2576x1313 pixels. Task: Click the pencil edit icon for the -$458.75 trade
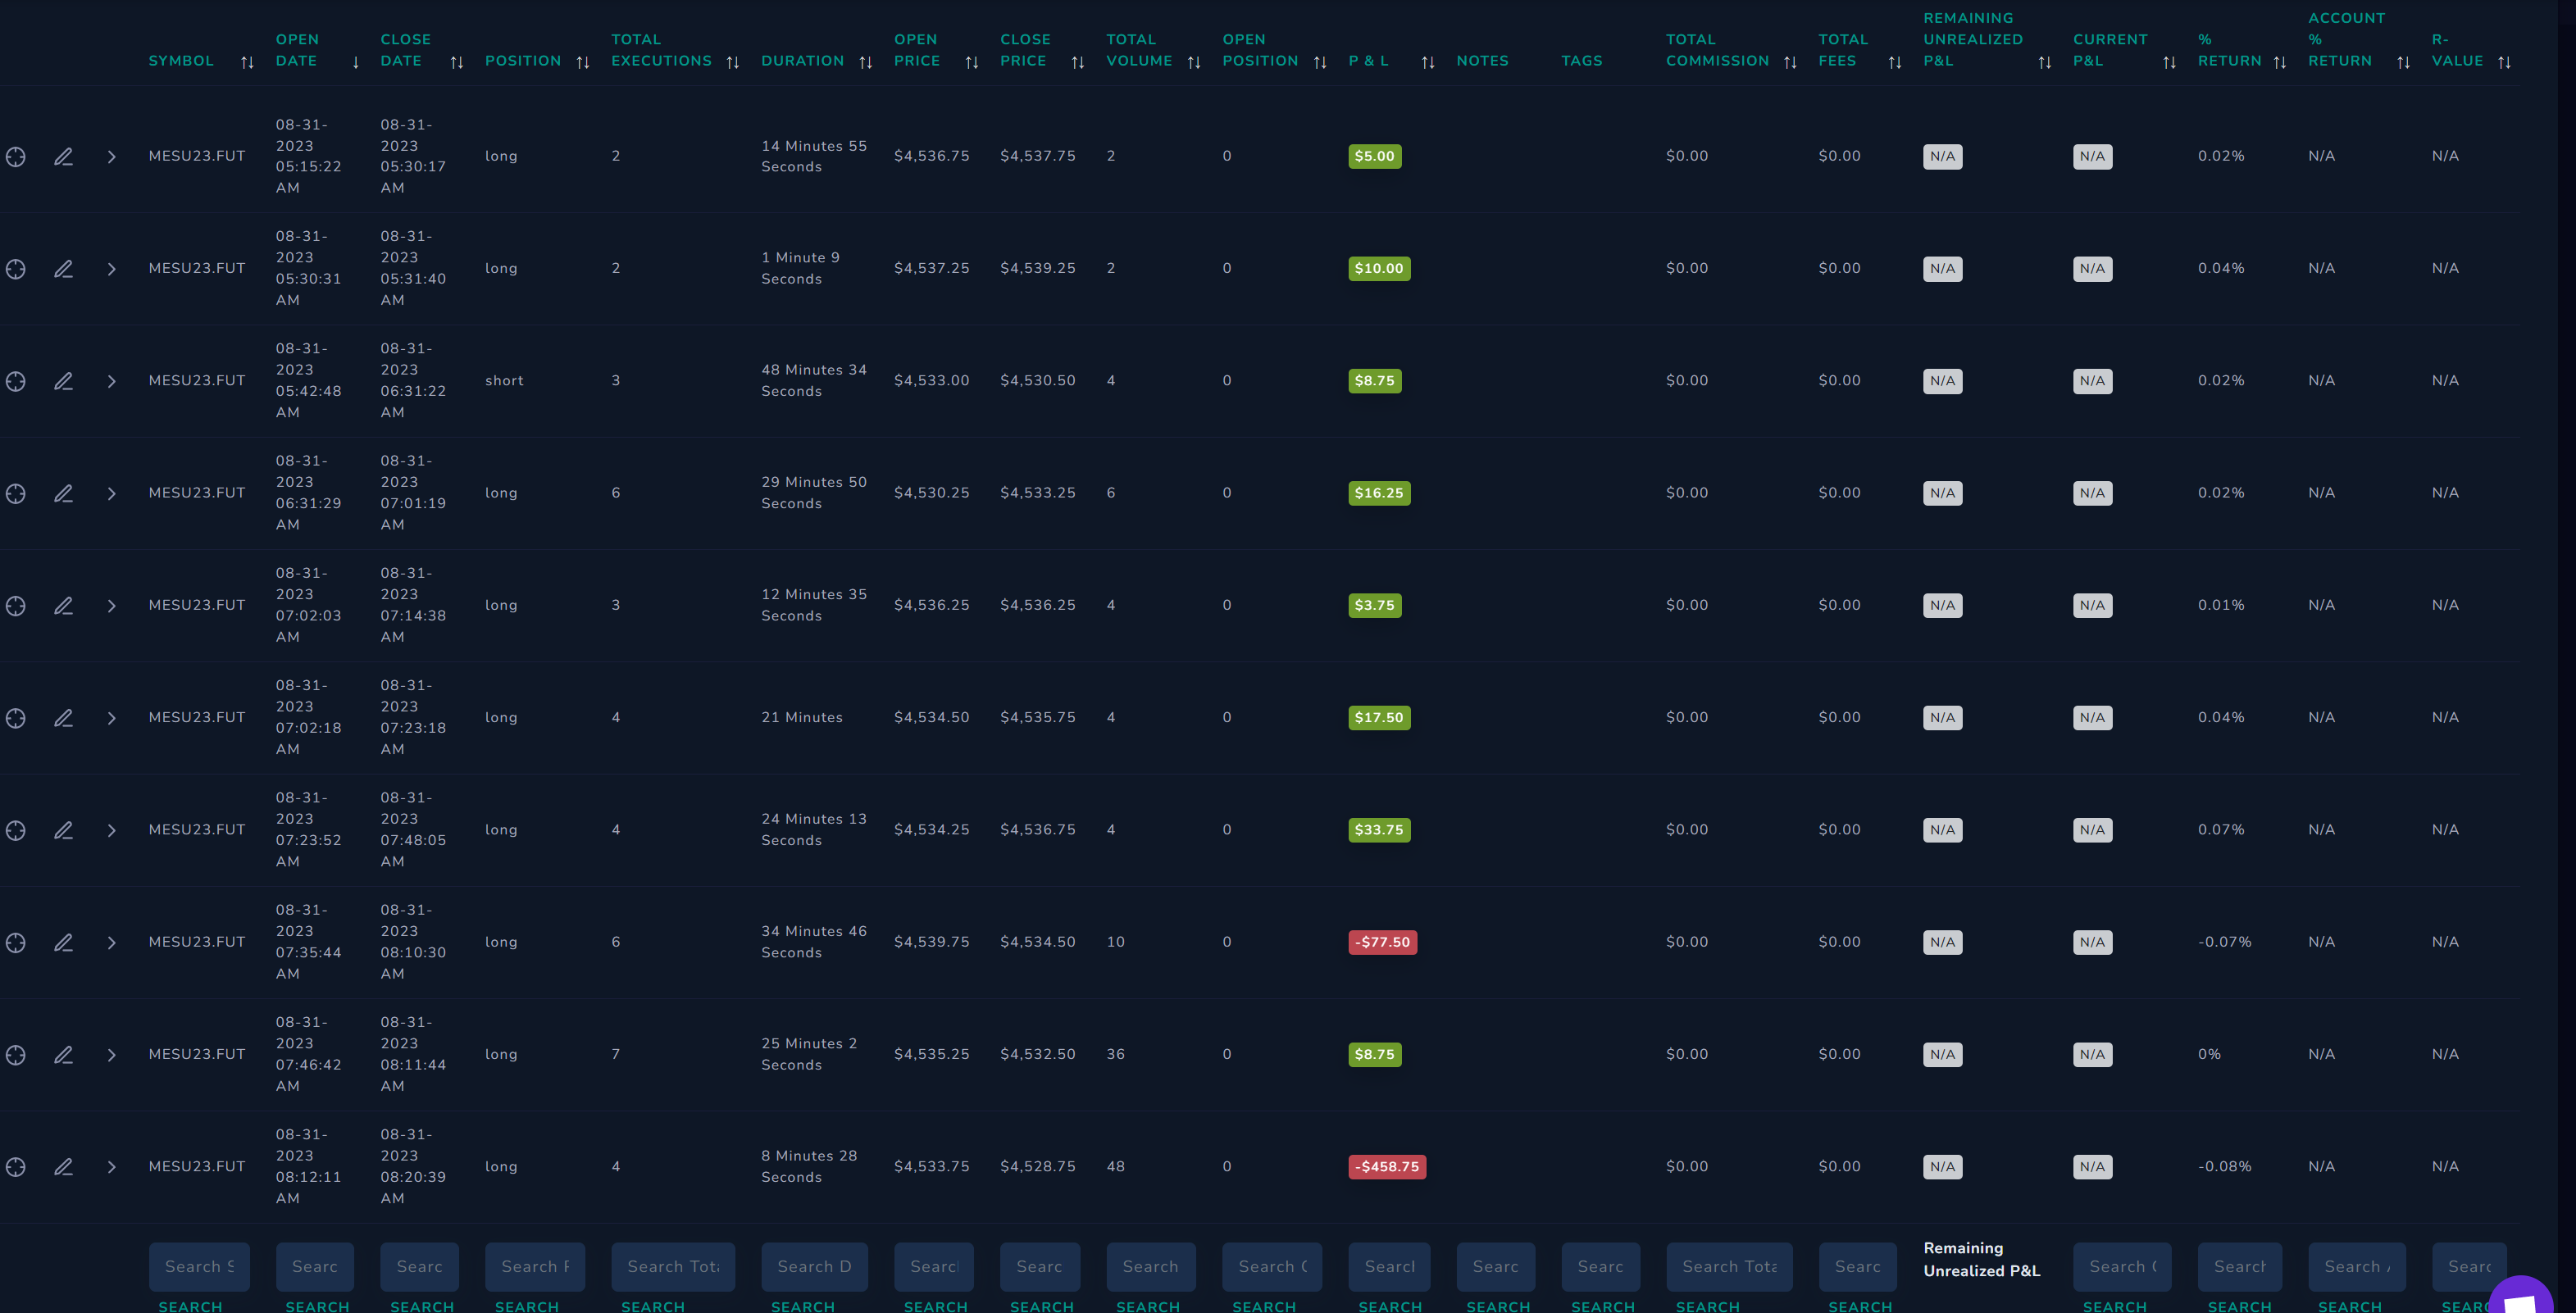click(x=63, y=1167)
